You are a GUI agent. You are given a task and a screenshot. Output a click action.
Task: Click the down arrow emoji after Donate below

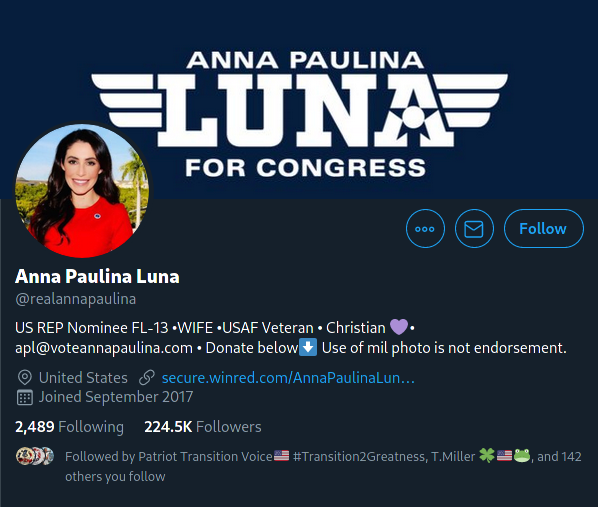[308, 348]
